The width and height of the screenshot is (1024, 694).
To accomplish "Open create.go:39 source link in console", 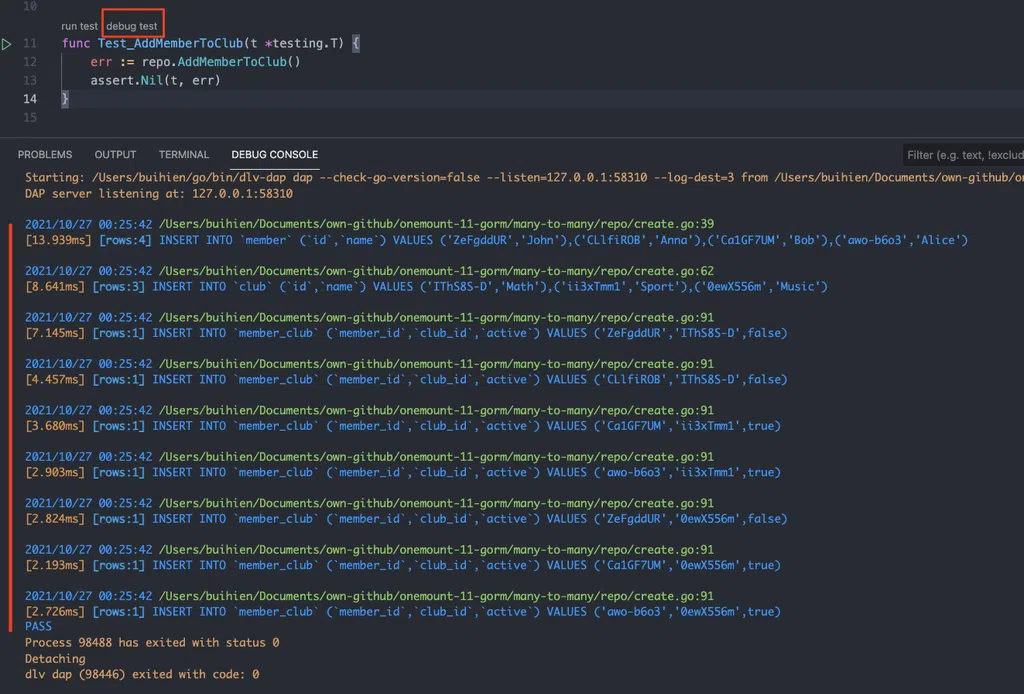I will tap(436, 224).
